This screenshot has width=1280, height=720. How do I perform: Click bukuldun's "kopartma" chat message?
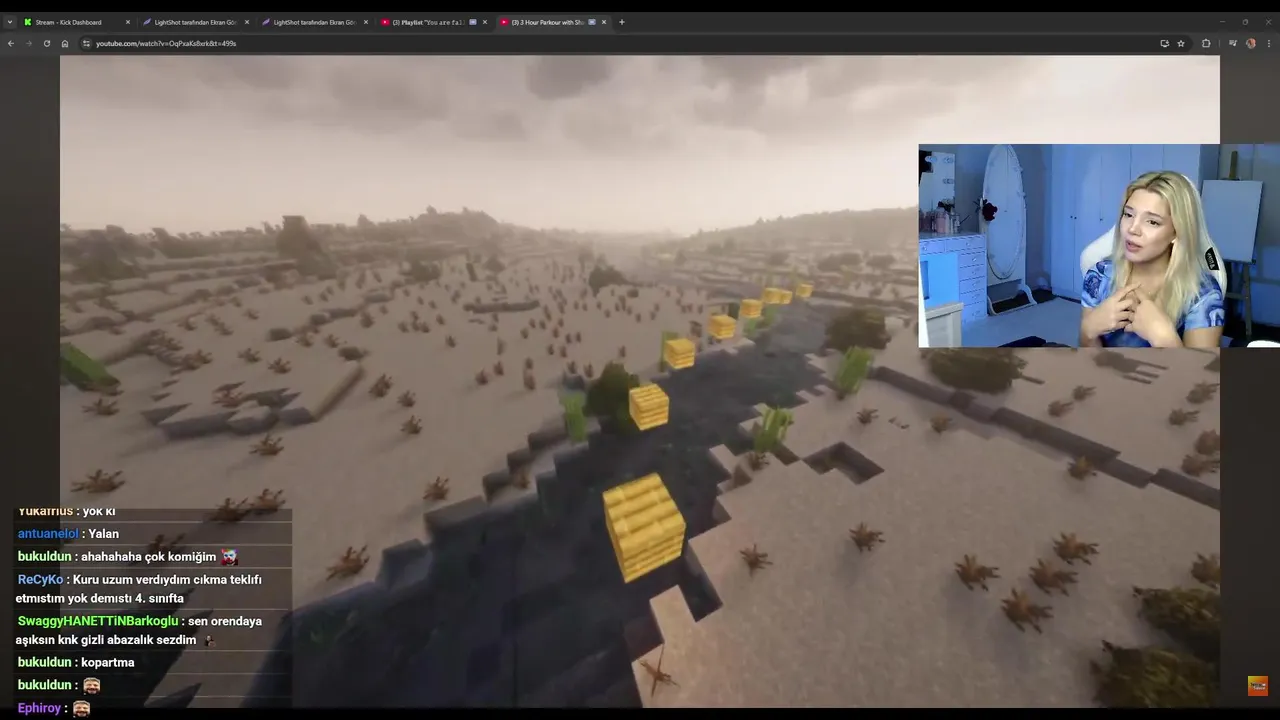pyautogui.click(x=108, y=662)
